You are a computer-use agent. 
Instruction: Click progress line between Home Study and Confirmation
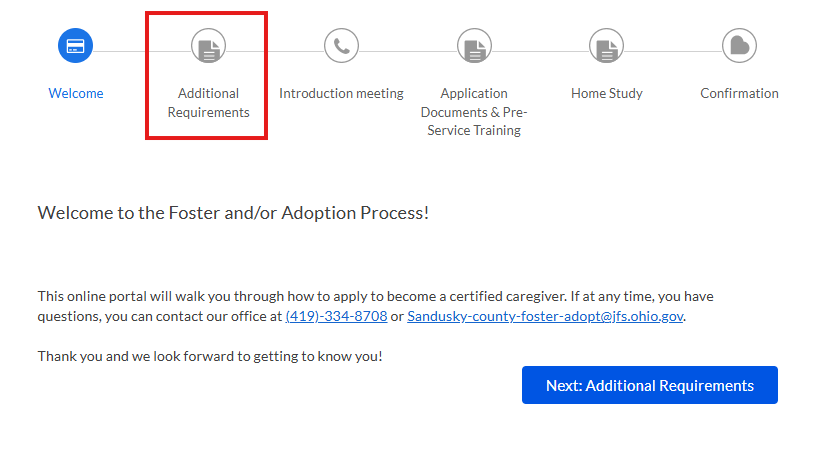(x=673, y=50)
